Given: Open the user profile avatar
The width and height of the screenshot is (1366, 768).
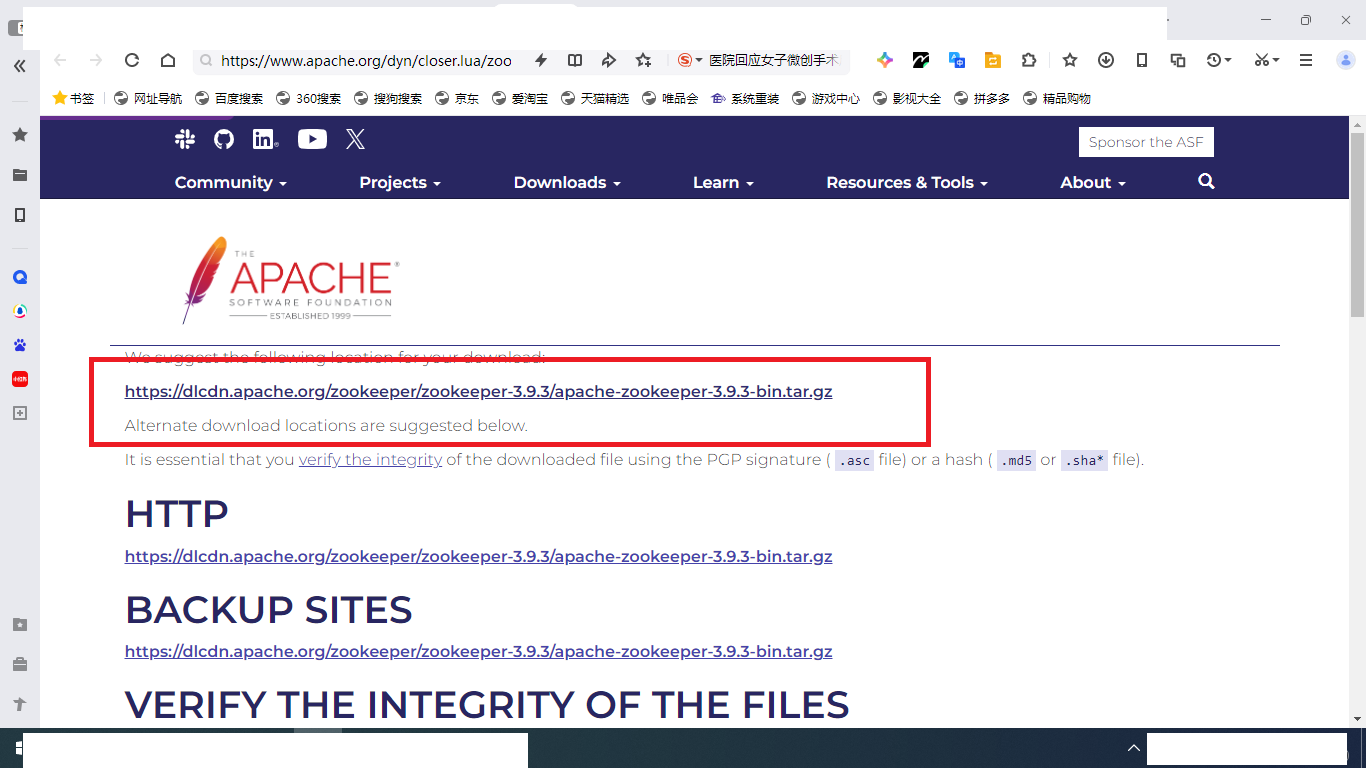Looking at the screenshot, I should [1346, 60].
